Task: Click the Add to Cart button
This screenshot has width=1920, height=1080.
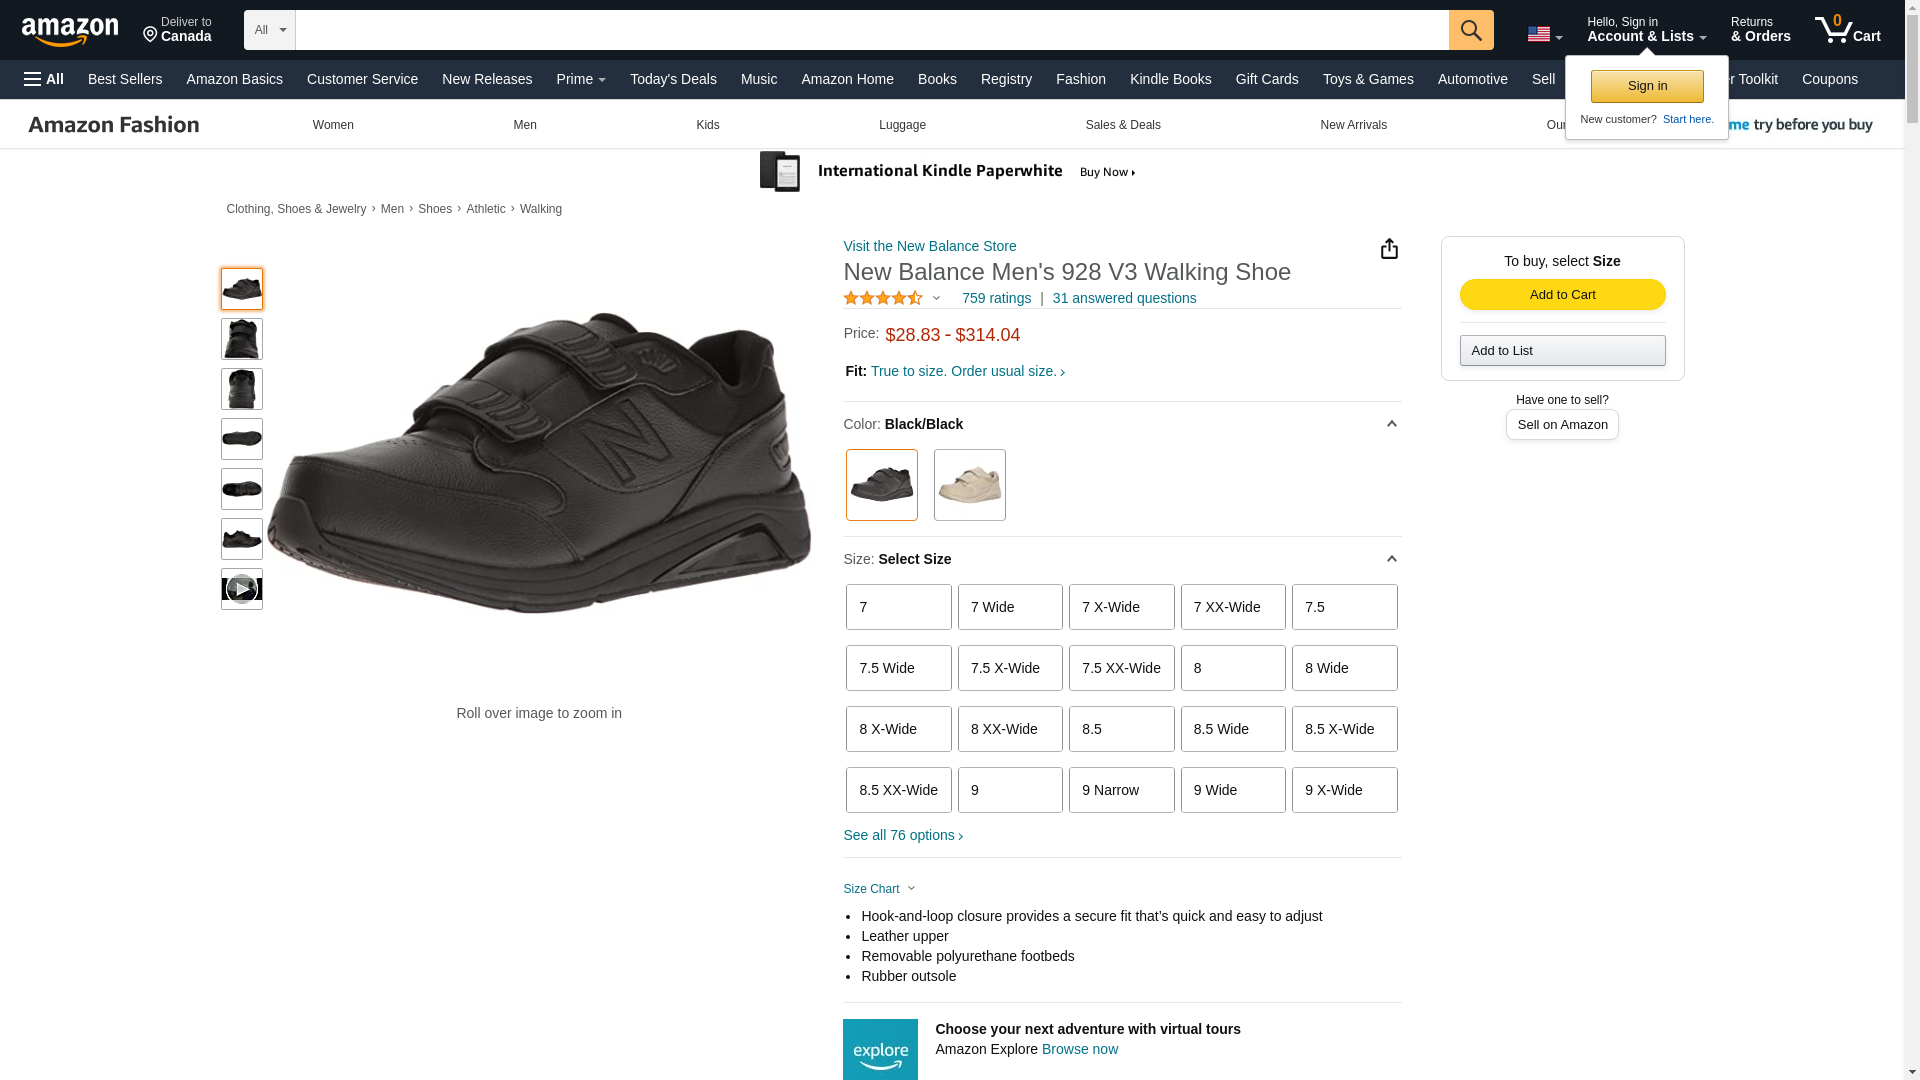Action: tap(1562, 294)
